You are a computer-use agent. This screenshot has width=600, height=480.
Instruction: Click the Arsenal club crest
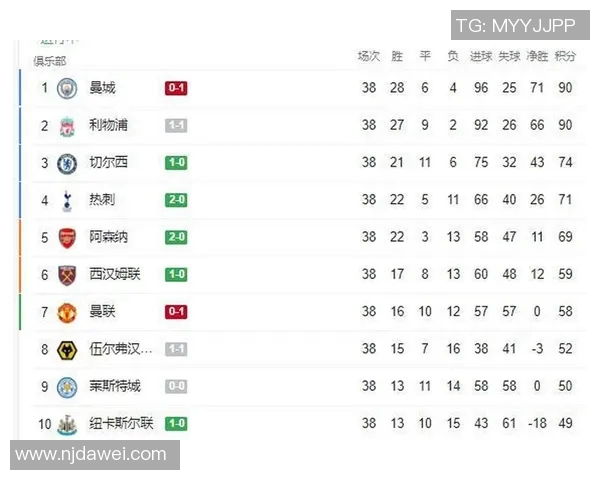click(x=67, y=237)
